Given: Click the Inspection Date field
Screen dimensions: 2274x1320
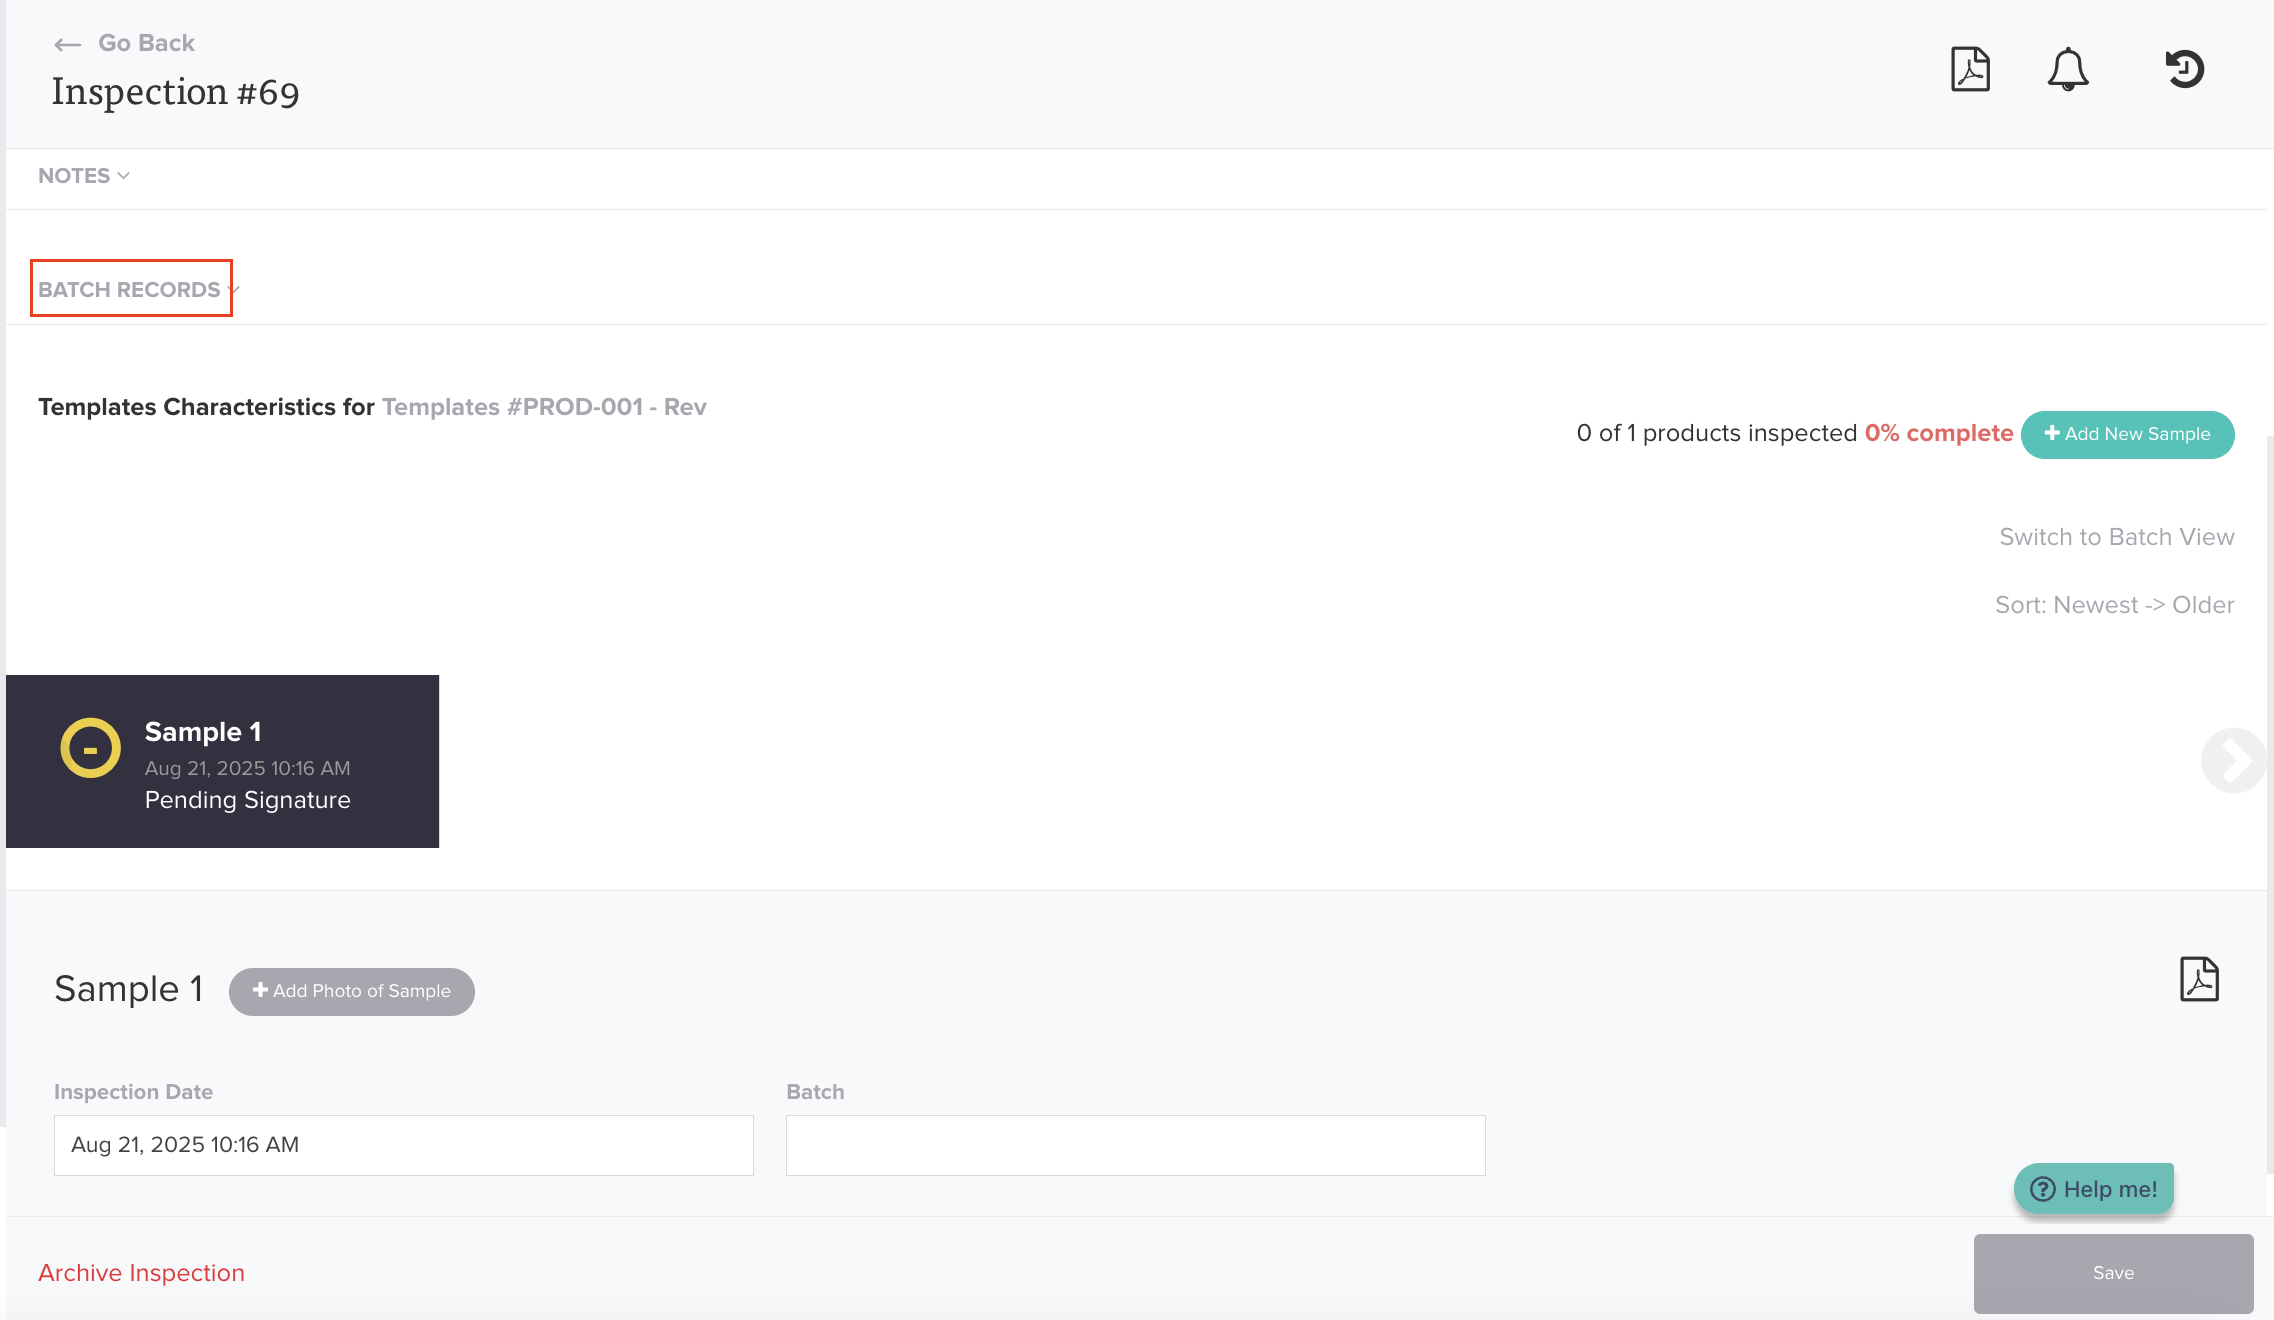Looking at the screenshot, I should coord(403,1145).
